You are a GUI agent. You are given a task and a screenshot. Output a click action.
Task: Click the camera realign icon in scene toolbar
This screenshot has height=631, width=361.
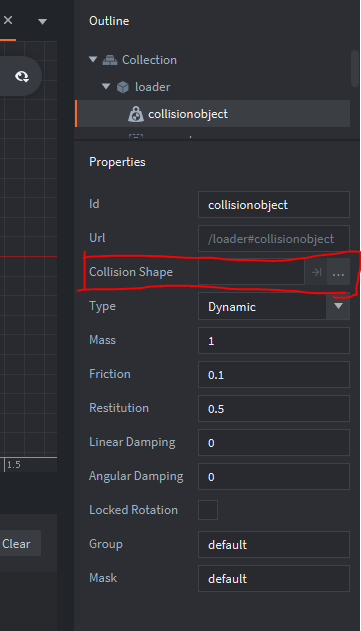pyautogui.click(x=22, y=76)
